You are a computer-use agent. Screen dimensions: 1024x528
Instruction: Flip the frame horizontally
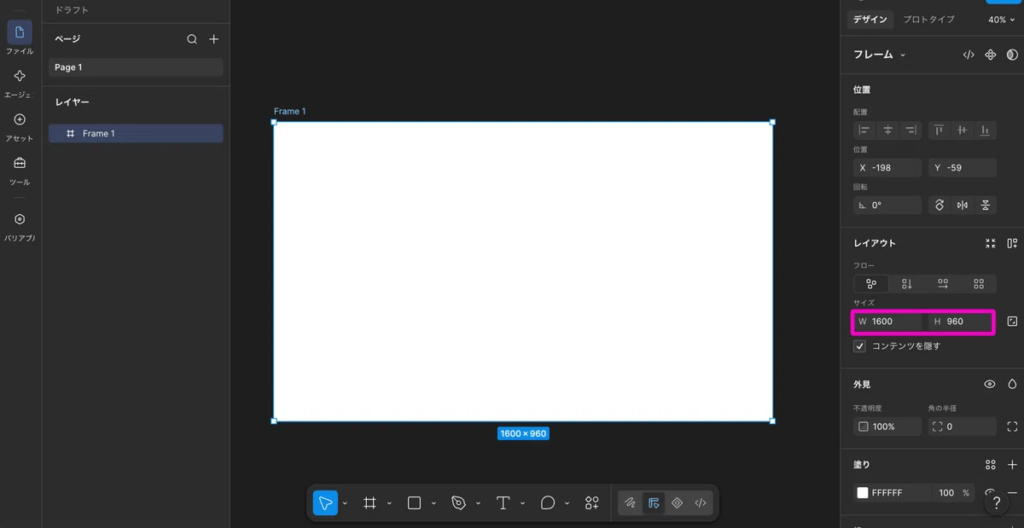click(962, 205)
